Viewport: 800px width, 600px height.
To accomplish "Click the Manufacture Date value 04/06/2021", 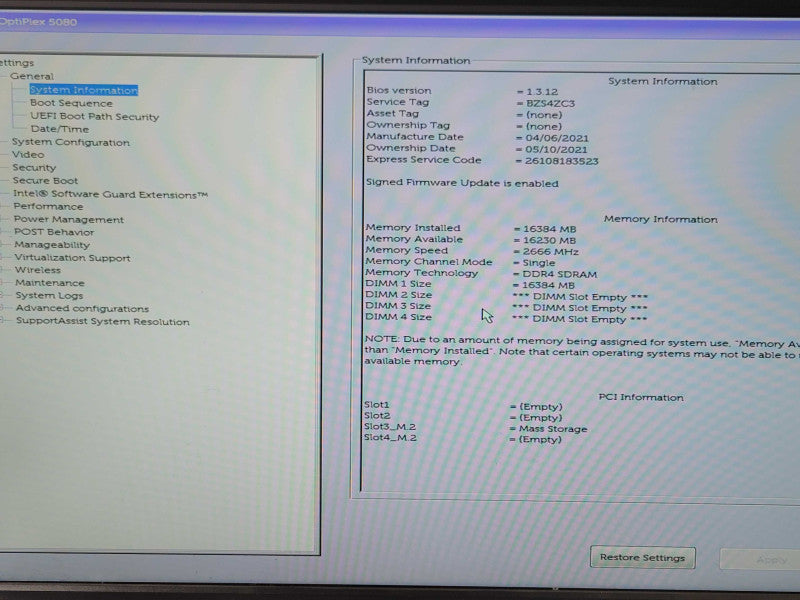I will [557, 138].
